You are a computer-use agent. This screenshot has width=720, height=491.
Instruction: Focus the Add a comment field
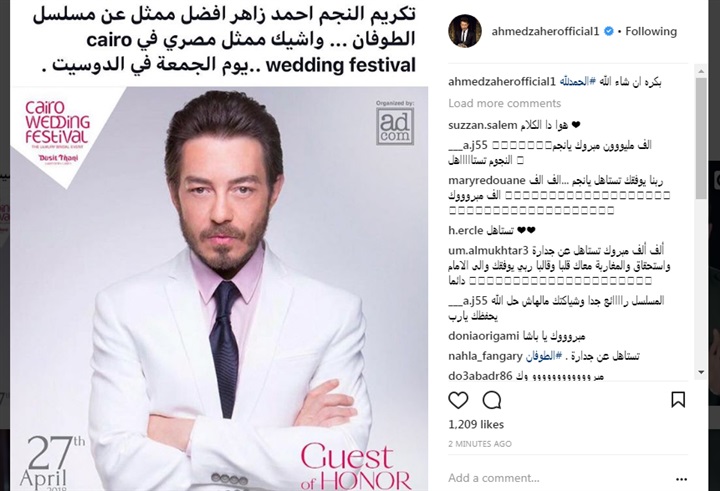pyautogui.click(x=556, y=478)
